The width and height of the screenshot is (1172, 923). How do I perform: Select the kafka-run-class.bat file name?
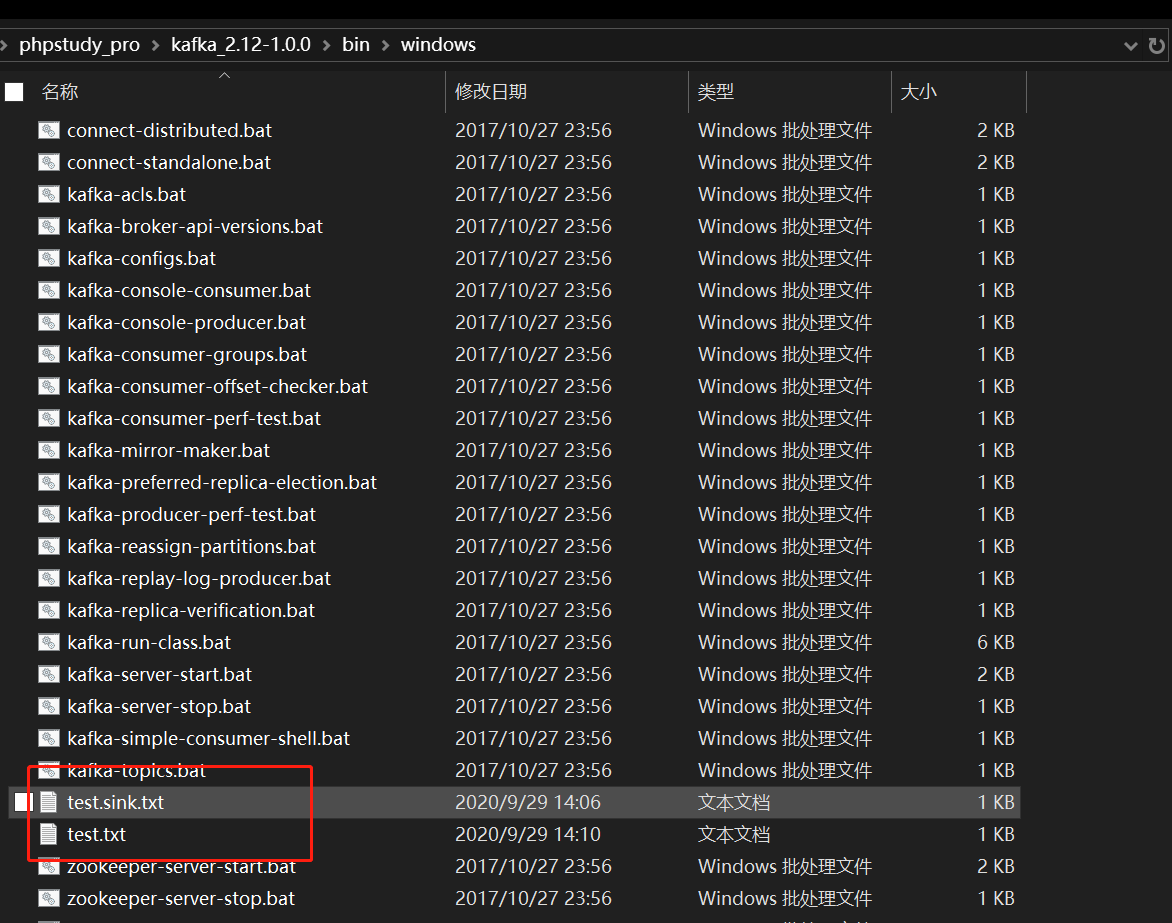coord(149,643)
